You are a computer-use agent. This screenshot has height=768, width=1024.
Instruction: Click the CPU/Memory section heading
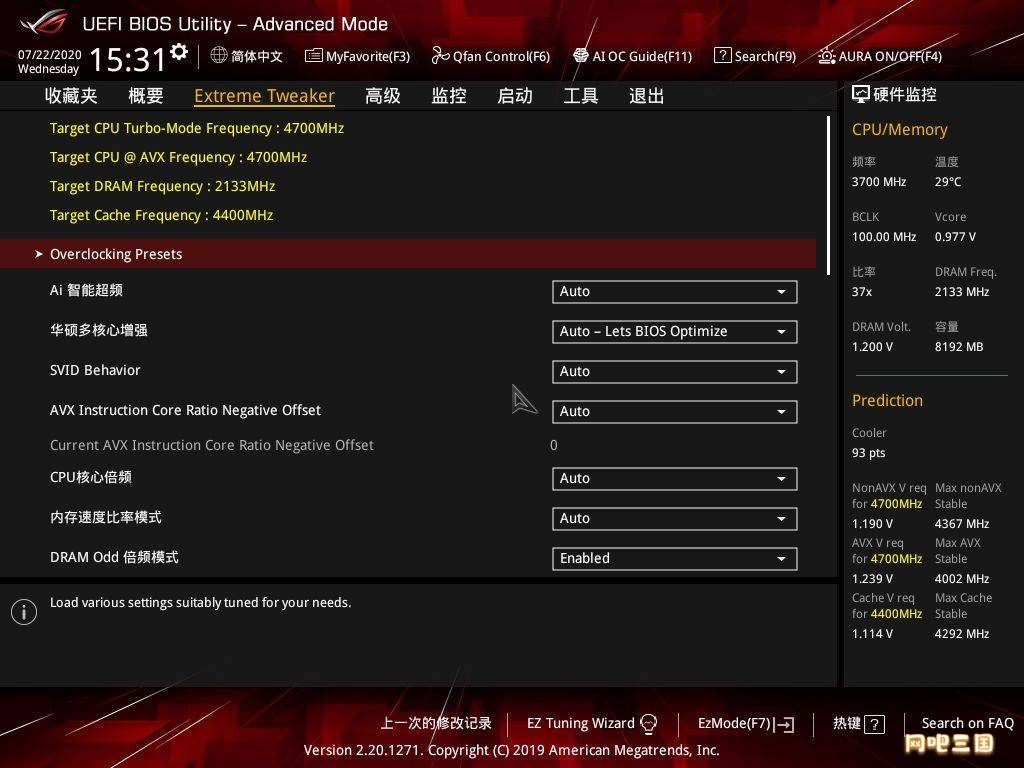tap(899, 129)
